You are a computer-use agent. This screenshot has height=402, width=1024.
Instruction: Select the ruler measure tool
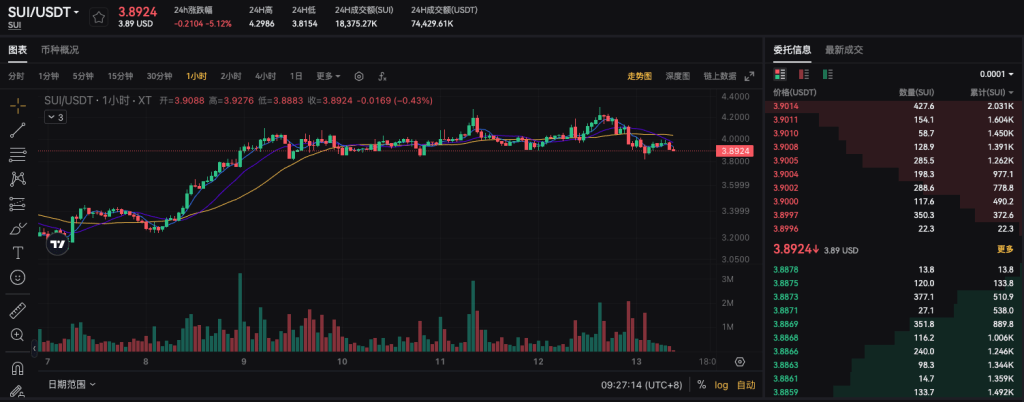(x=18, y=311)
